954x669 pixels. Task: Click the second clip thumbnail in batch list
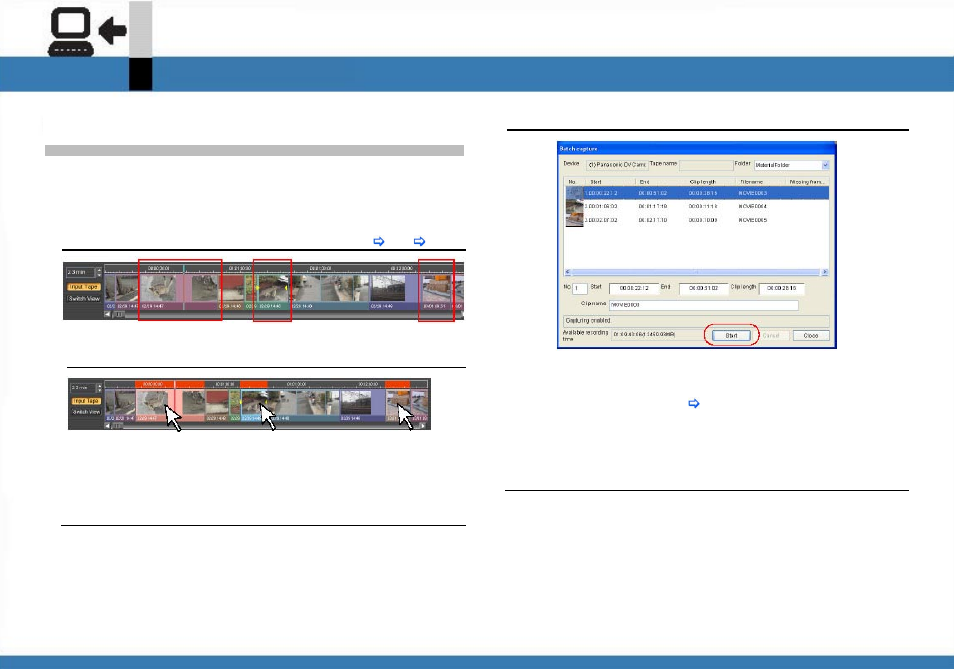coord(574,207)
